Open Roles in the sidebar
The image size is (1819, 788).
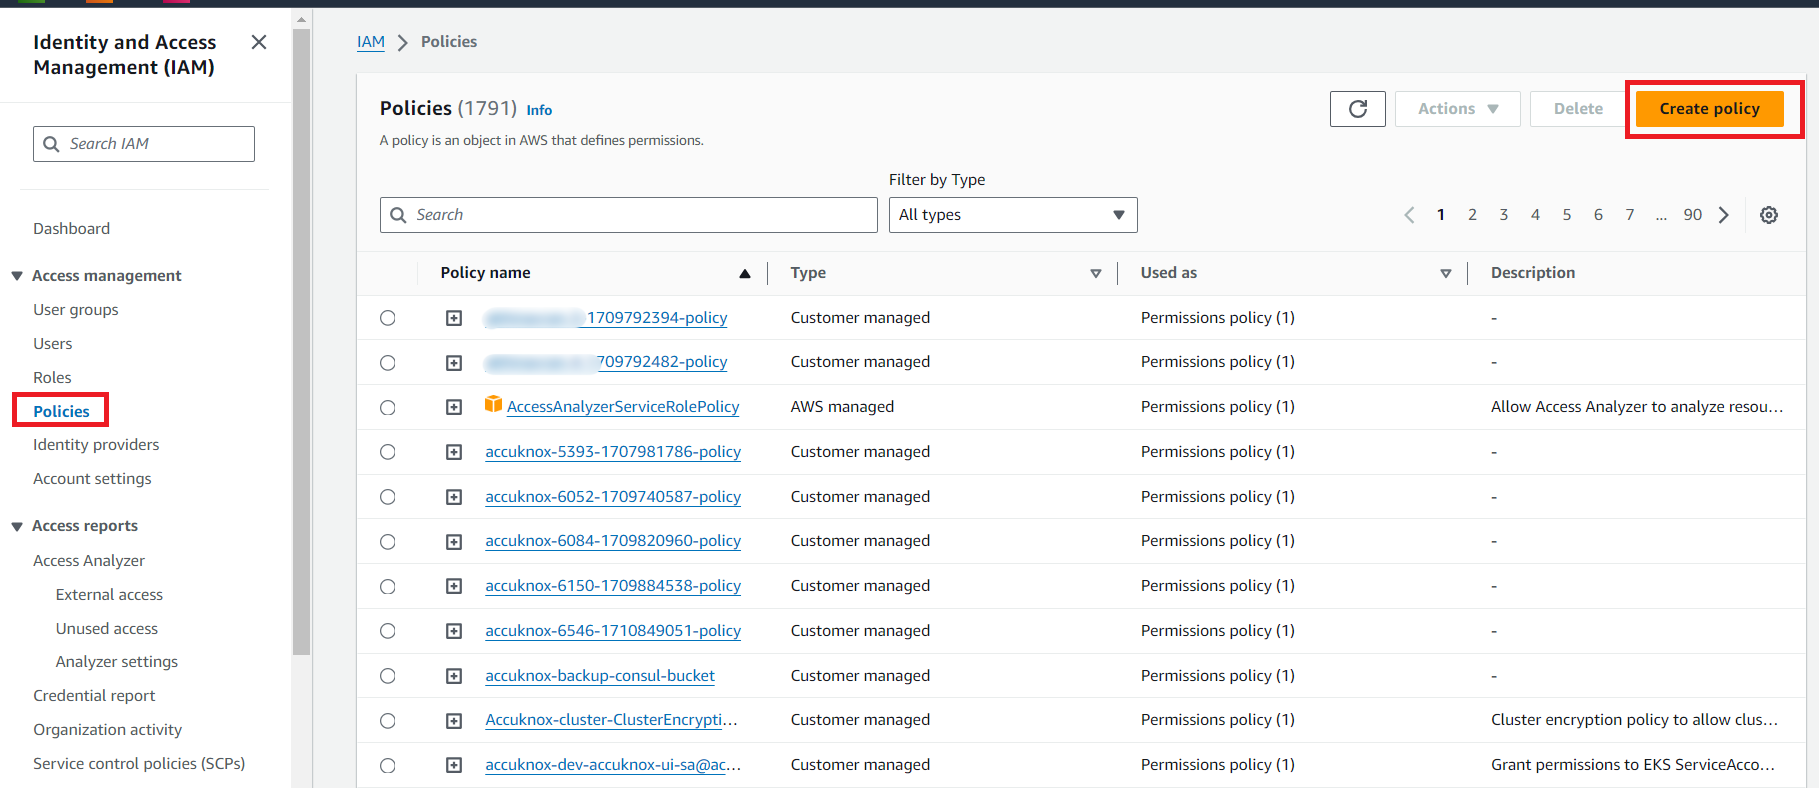(x=52, y=377)
